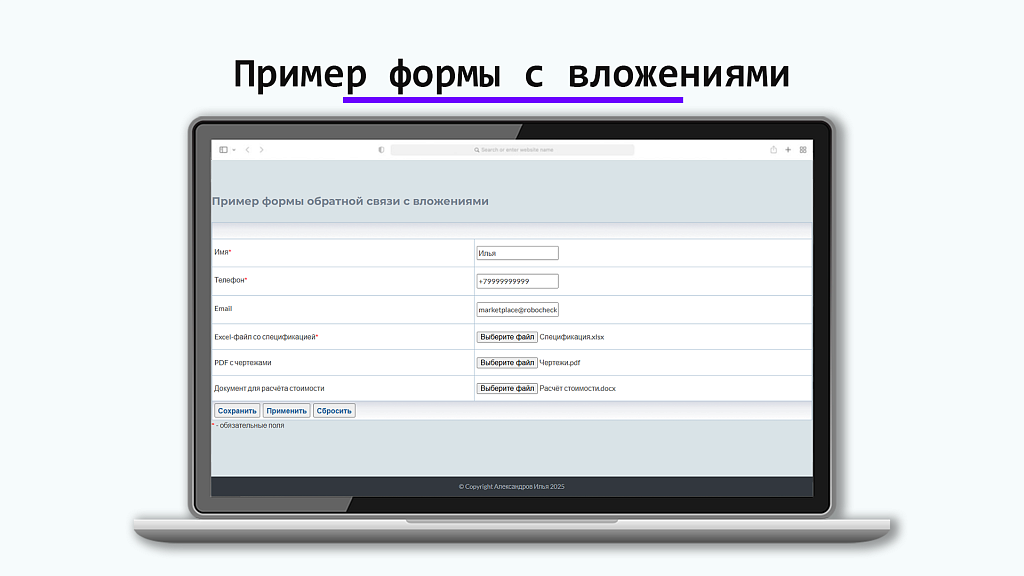The image size is (1024, 576).
Task: Choose file for Документ для расчёта стоимости
Action: [x=507, y=388]
